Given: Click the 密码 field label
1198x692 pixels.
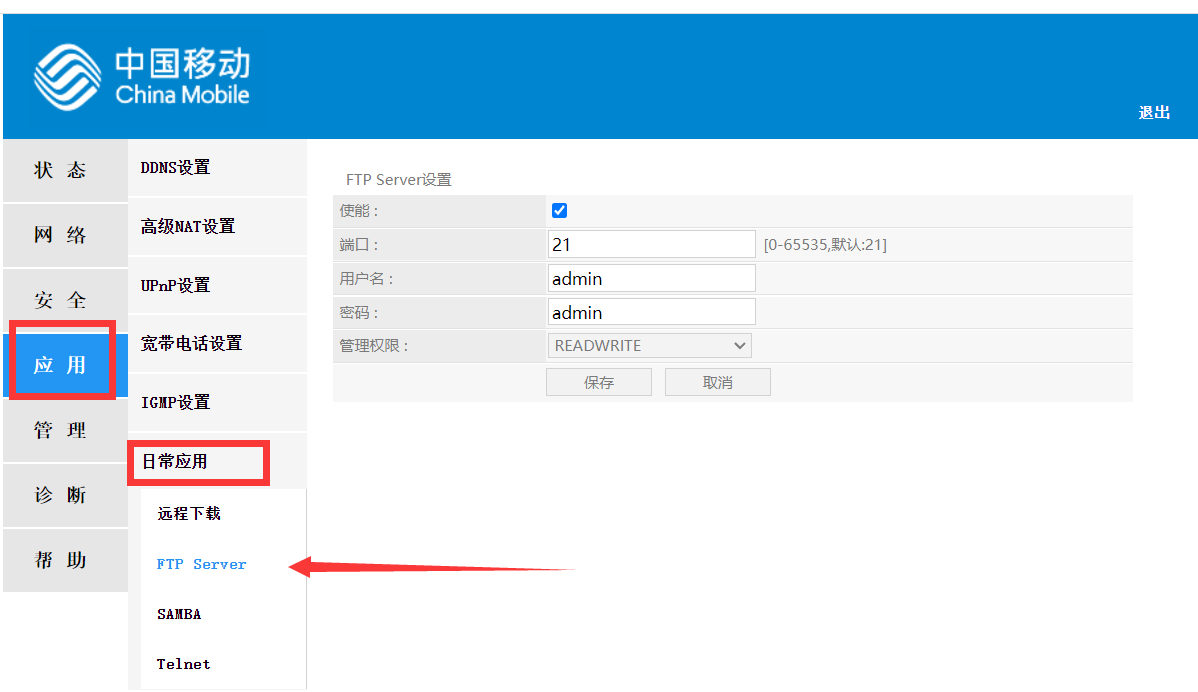Looking at the screenshot, I should [358, 312].
